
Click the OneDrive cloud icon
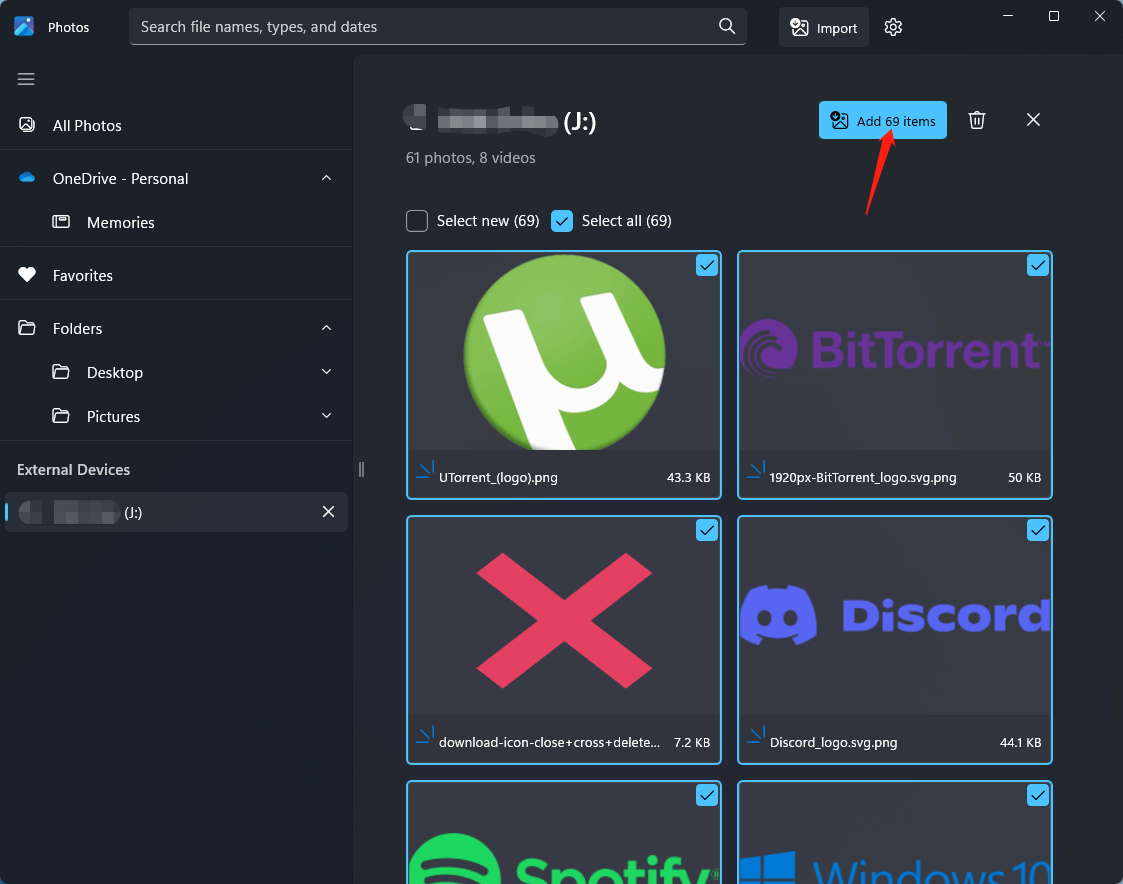27,177
